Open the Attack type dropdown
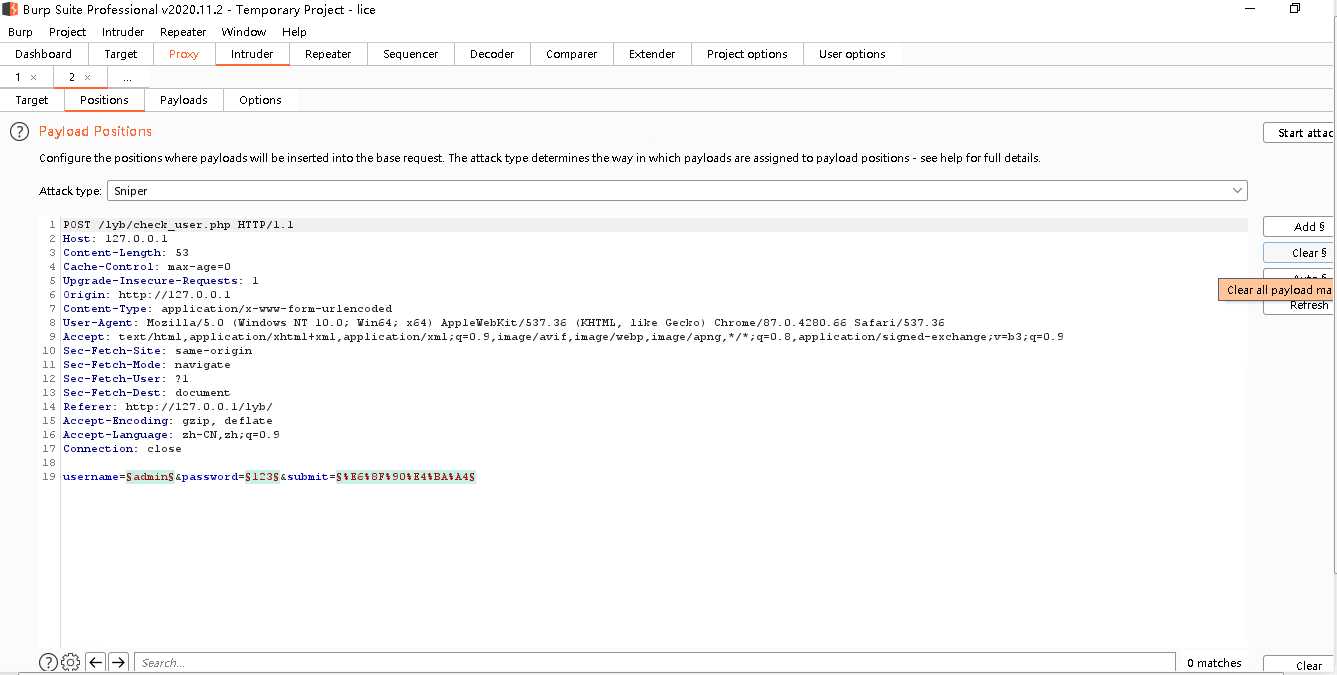The width and height of the screenshot is (1337, 675). [x=677, y=191]
